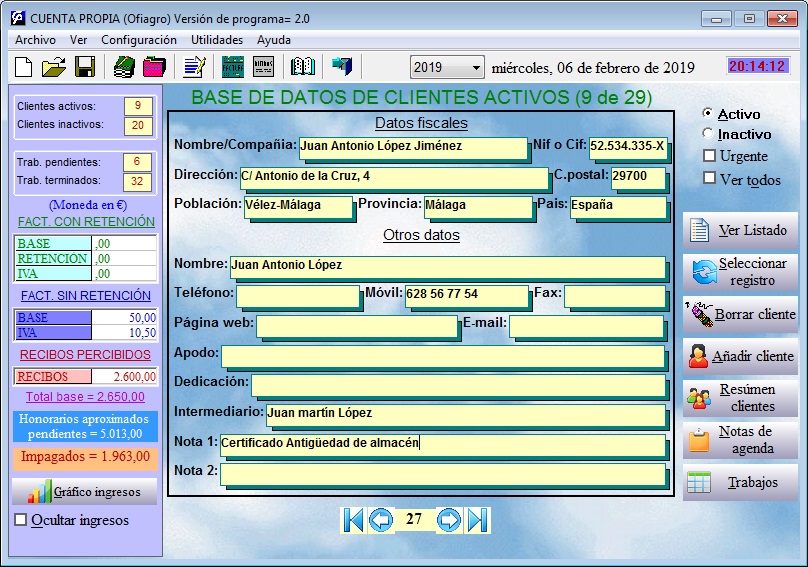The image size is (808, 567).
Task: Click the new blank document icon
Action: point(24,67)
